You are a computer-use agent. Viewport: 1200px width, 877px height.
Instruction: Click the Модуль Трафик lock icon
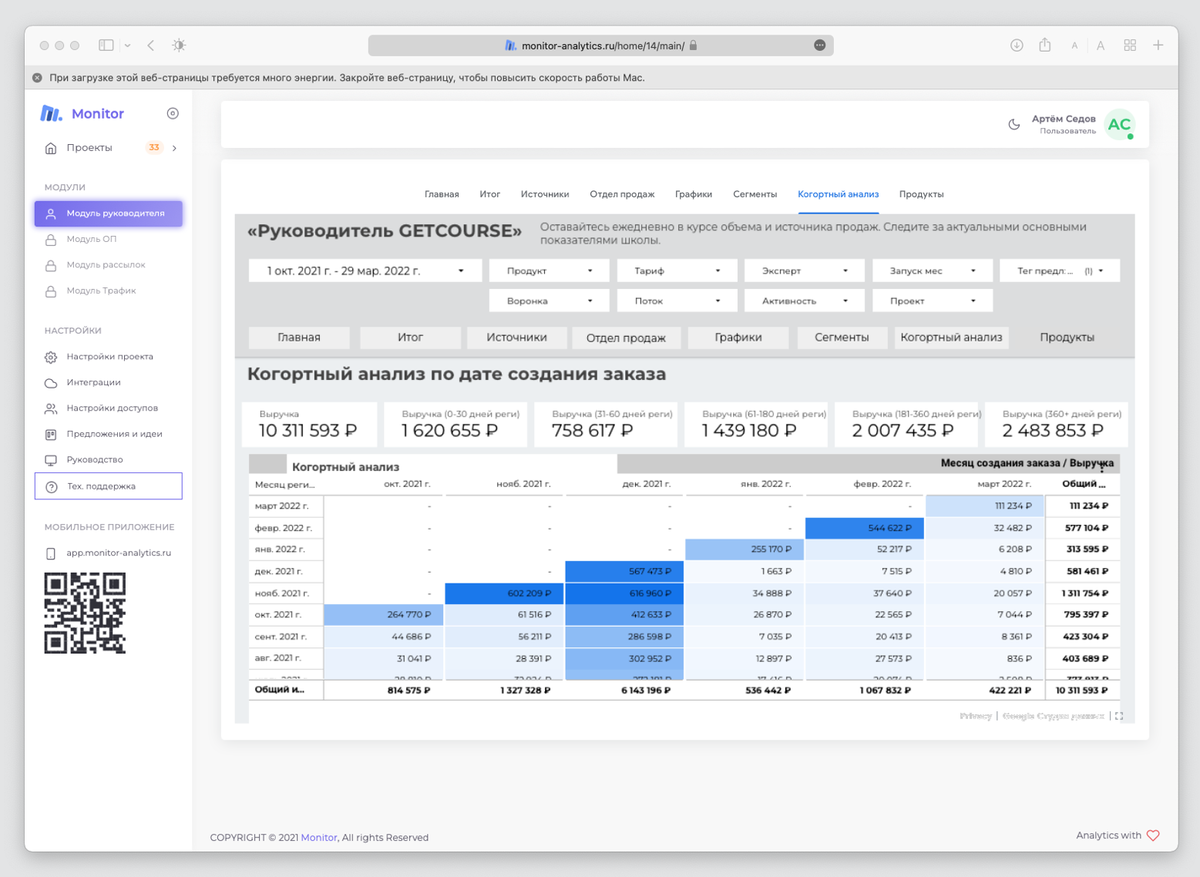[x=51, y=292]
